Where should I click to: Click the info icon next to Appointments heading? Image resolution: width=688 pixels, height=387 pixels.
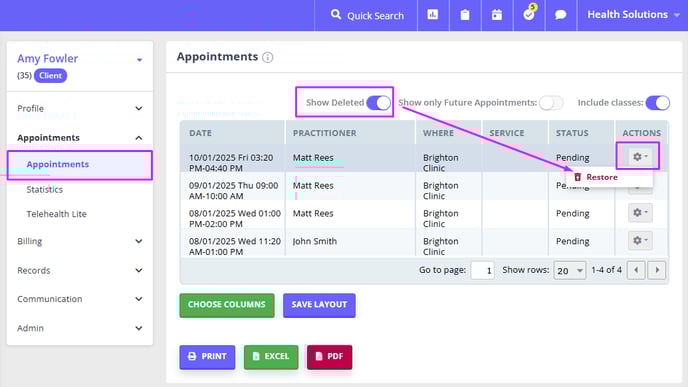[x=268, y=57]
